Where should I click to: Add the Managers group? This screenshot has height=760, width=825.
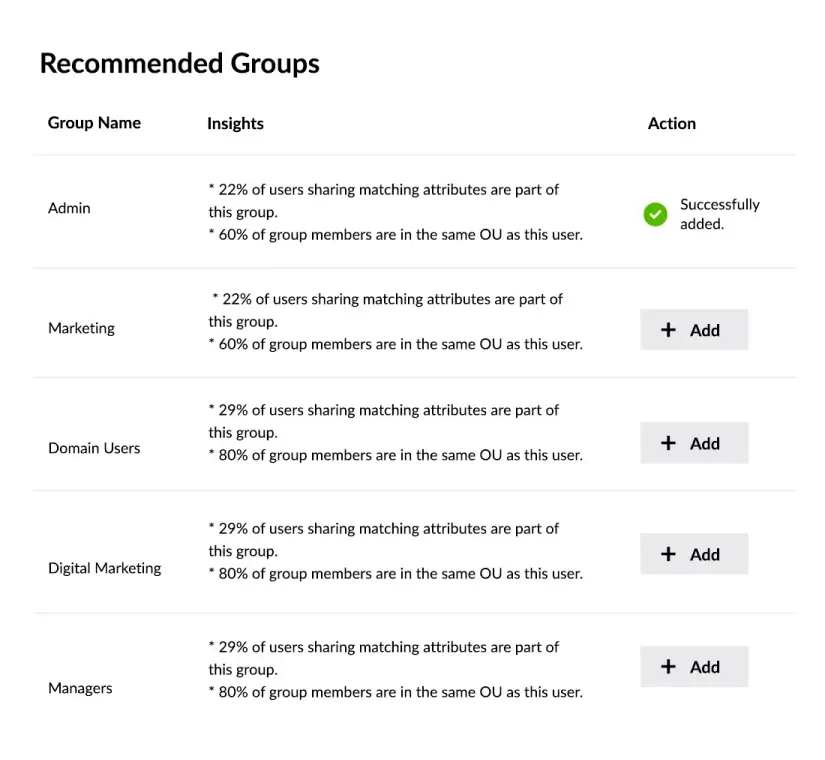tap(694, 666)
